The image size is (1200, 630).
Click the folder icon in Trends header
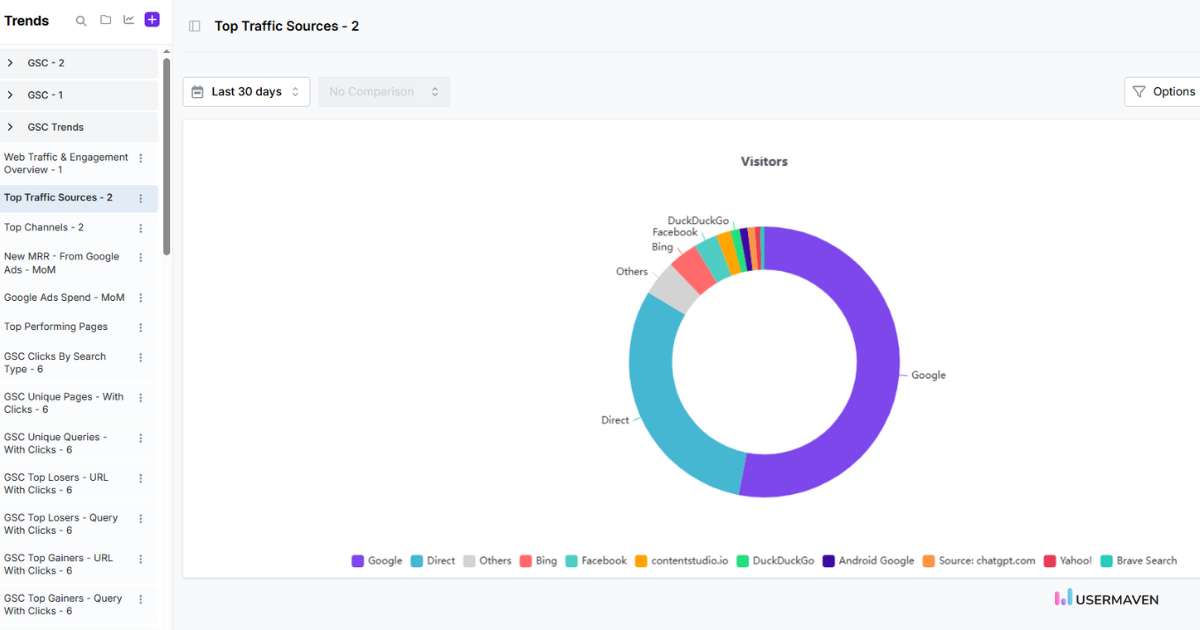coord(105,20)
